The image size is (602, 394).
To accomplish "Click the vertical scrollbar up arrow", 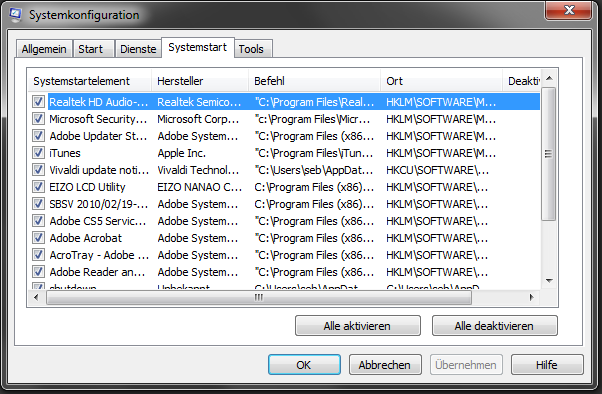I will point(549,78).
